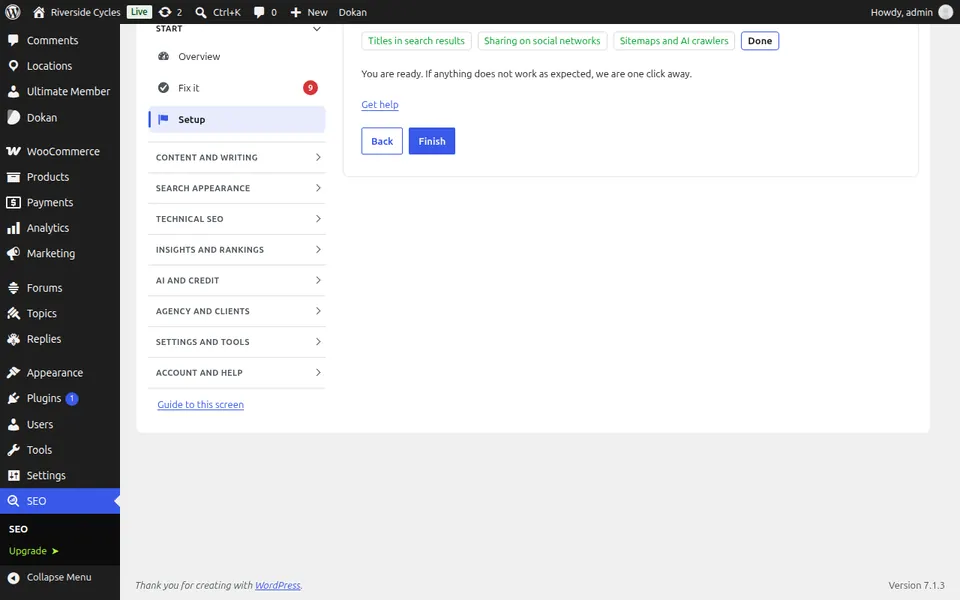Open the Marketing megaphone item
Viewport: 960px width, 600px height.
60,253
